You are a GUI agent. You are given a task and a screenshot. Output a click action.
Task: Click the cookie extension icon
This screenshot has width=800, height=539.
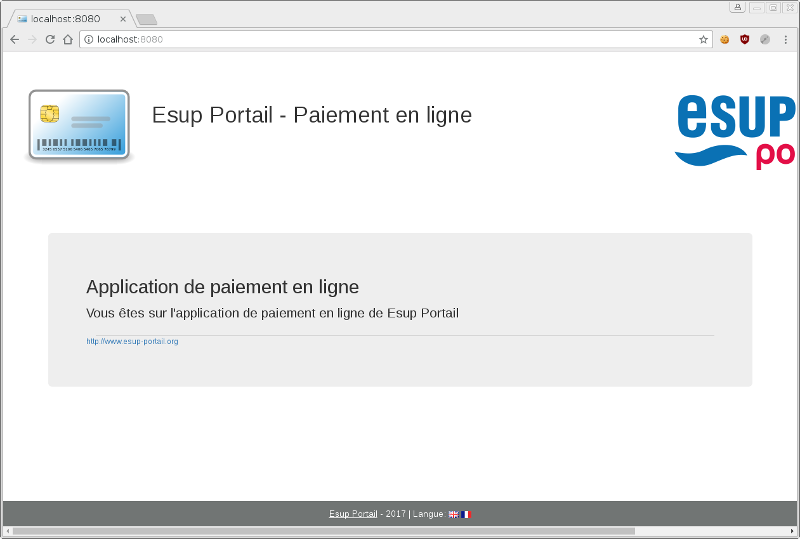[x=725, y=40]
